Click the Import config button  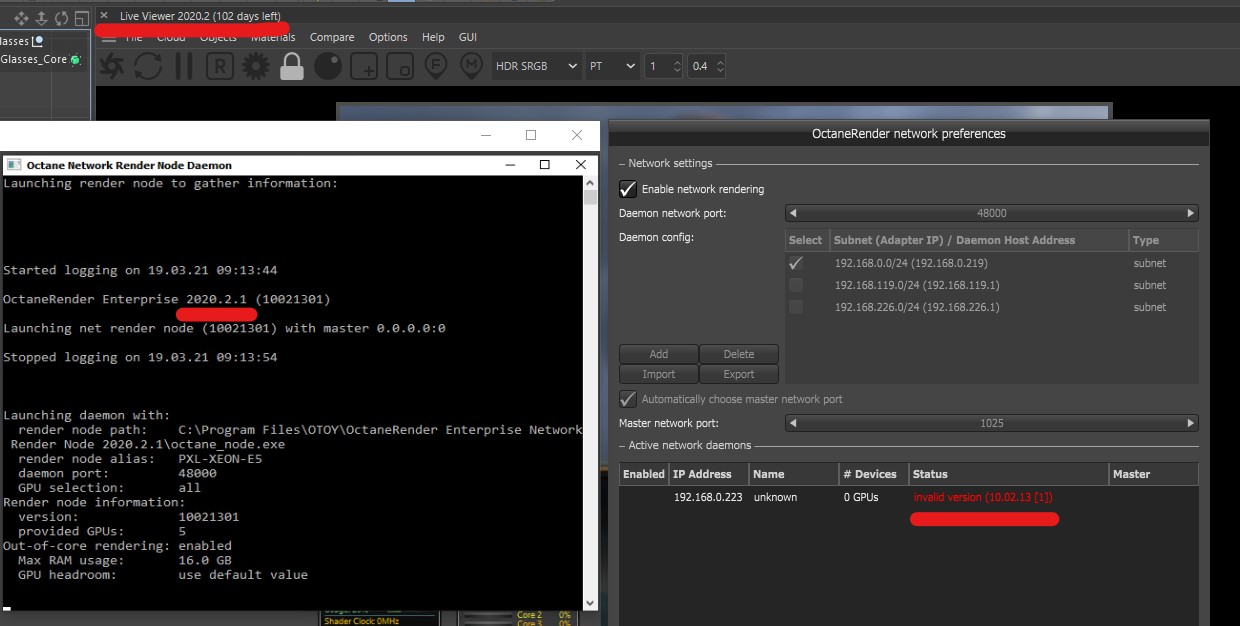click(x=658, y=374)
